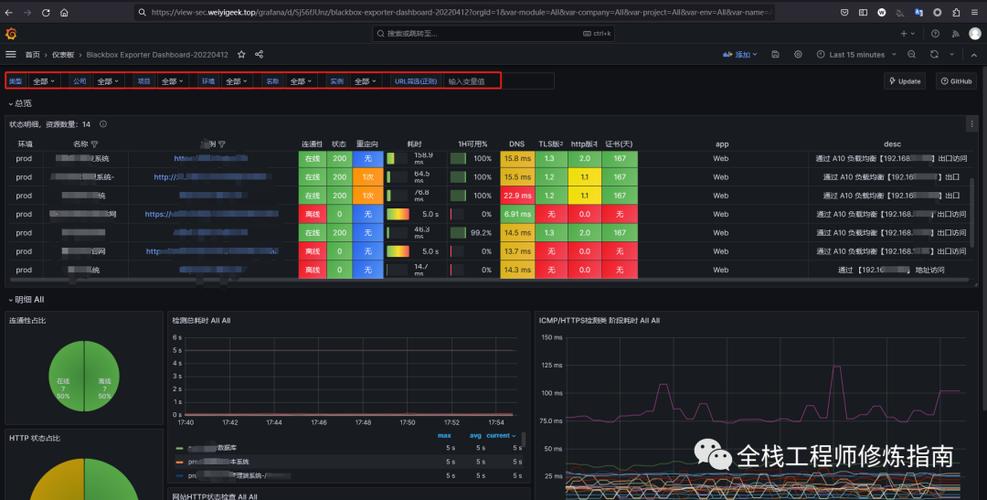Open dashboard settings gear icon

pos(798,55)
